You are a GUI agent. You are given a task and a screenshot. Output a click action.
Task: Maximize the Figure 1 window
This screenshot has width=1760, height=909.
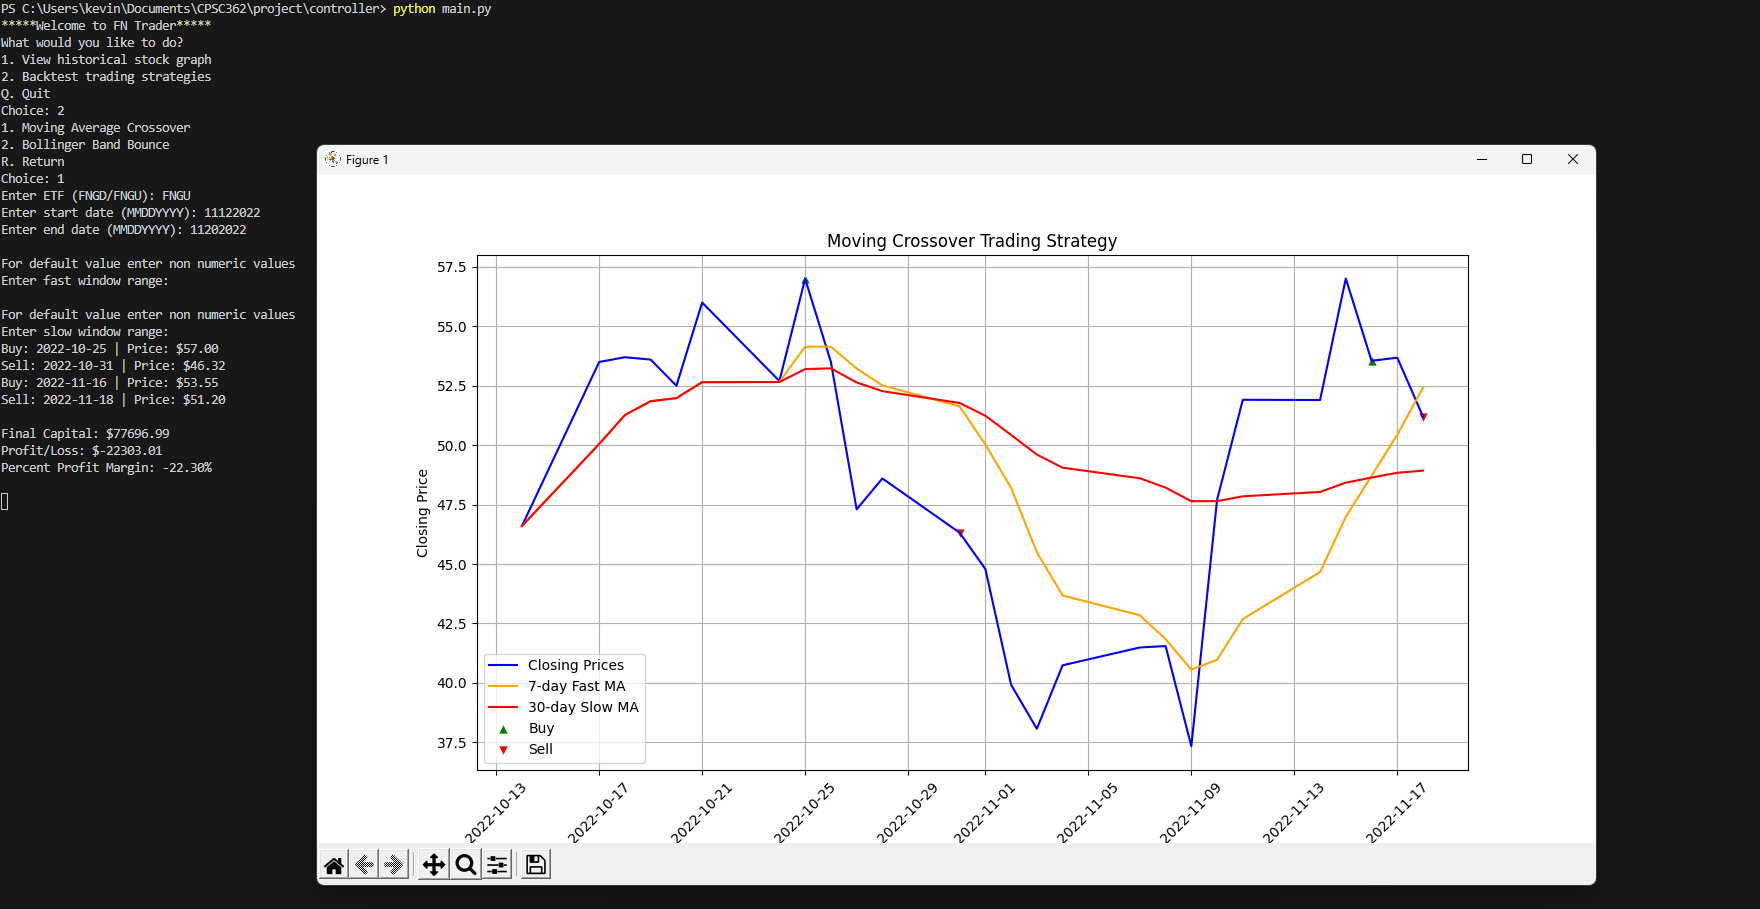click(1527, 160)
